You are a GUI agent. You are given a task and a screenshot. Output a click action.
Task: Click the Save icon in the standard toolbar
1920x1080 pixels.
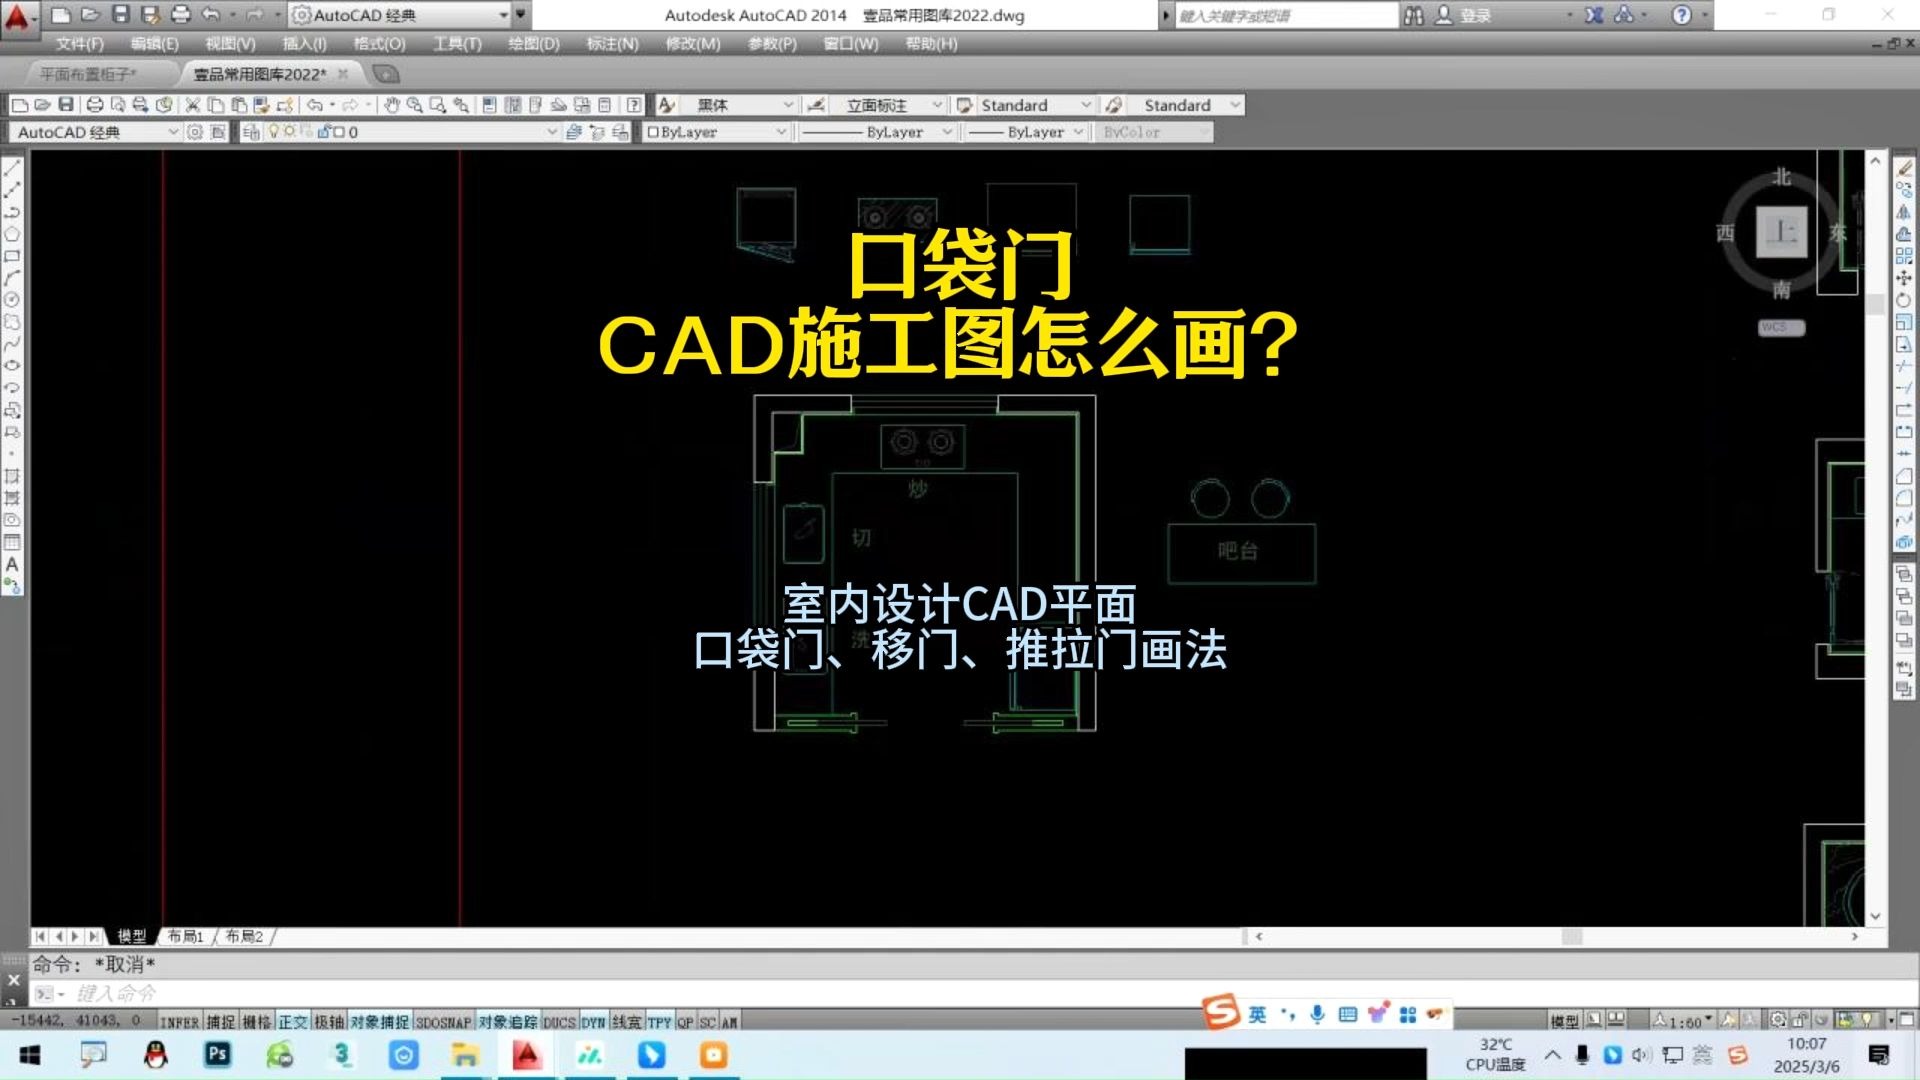(x=66, y=104)
